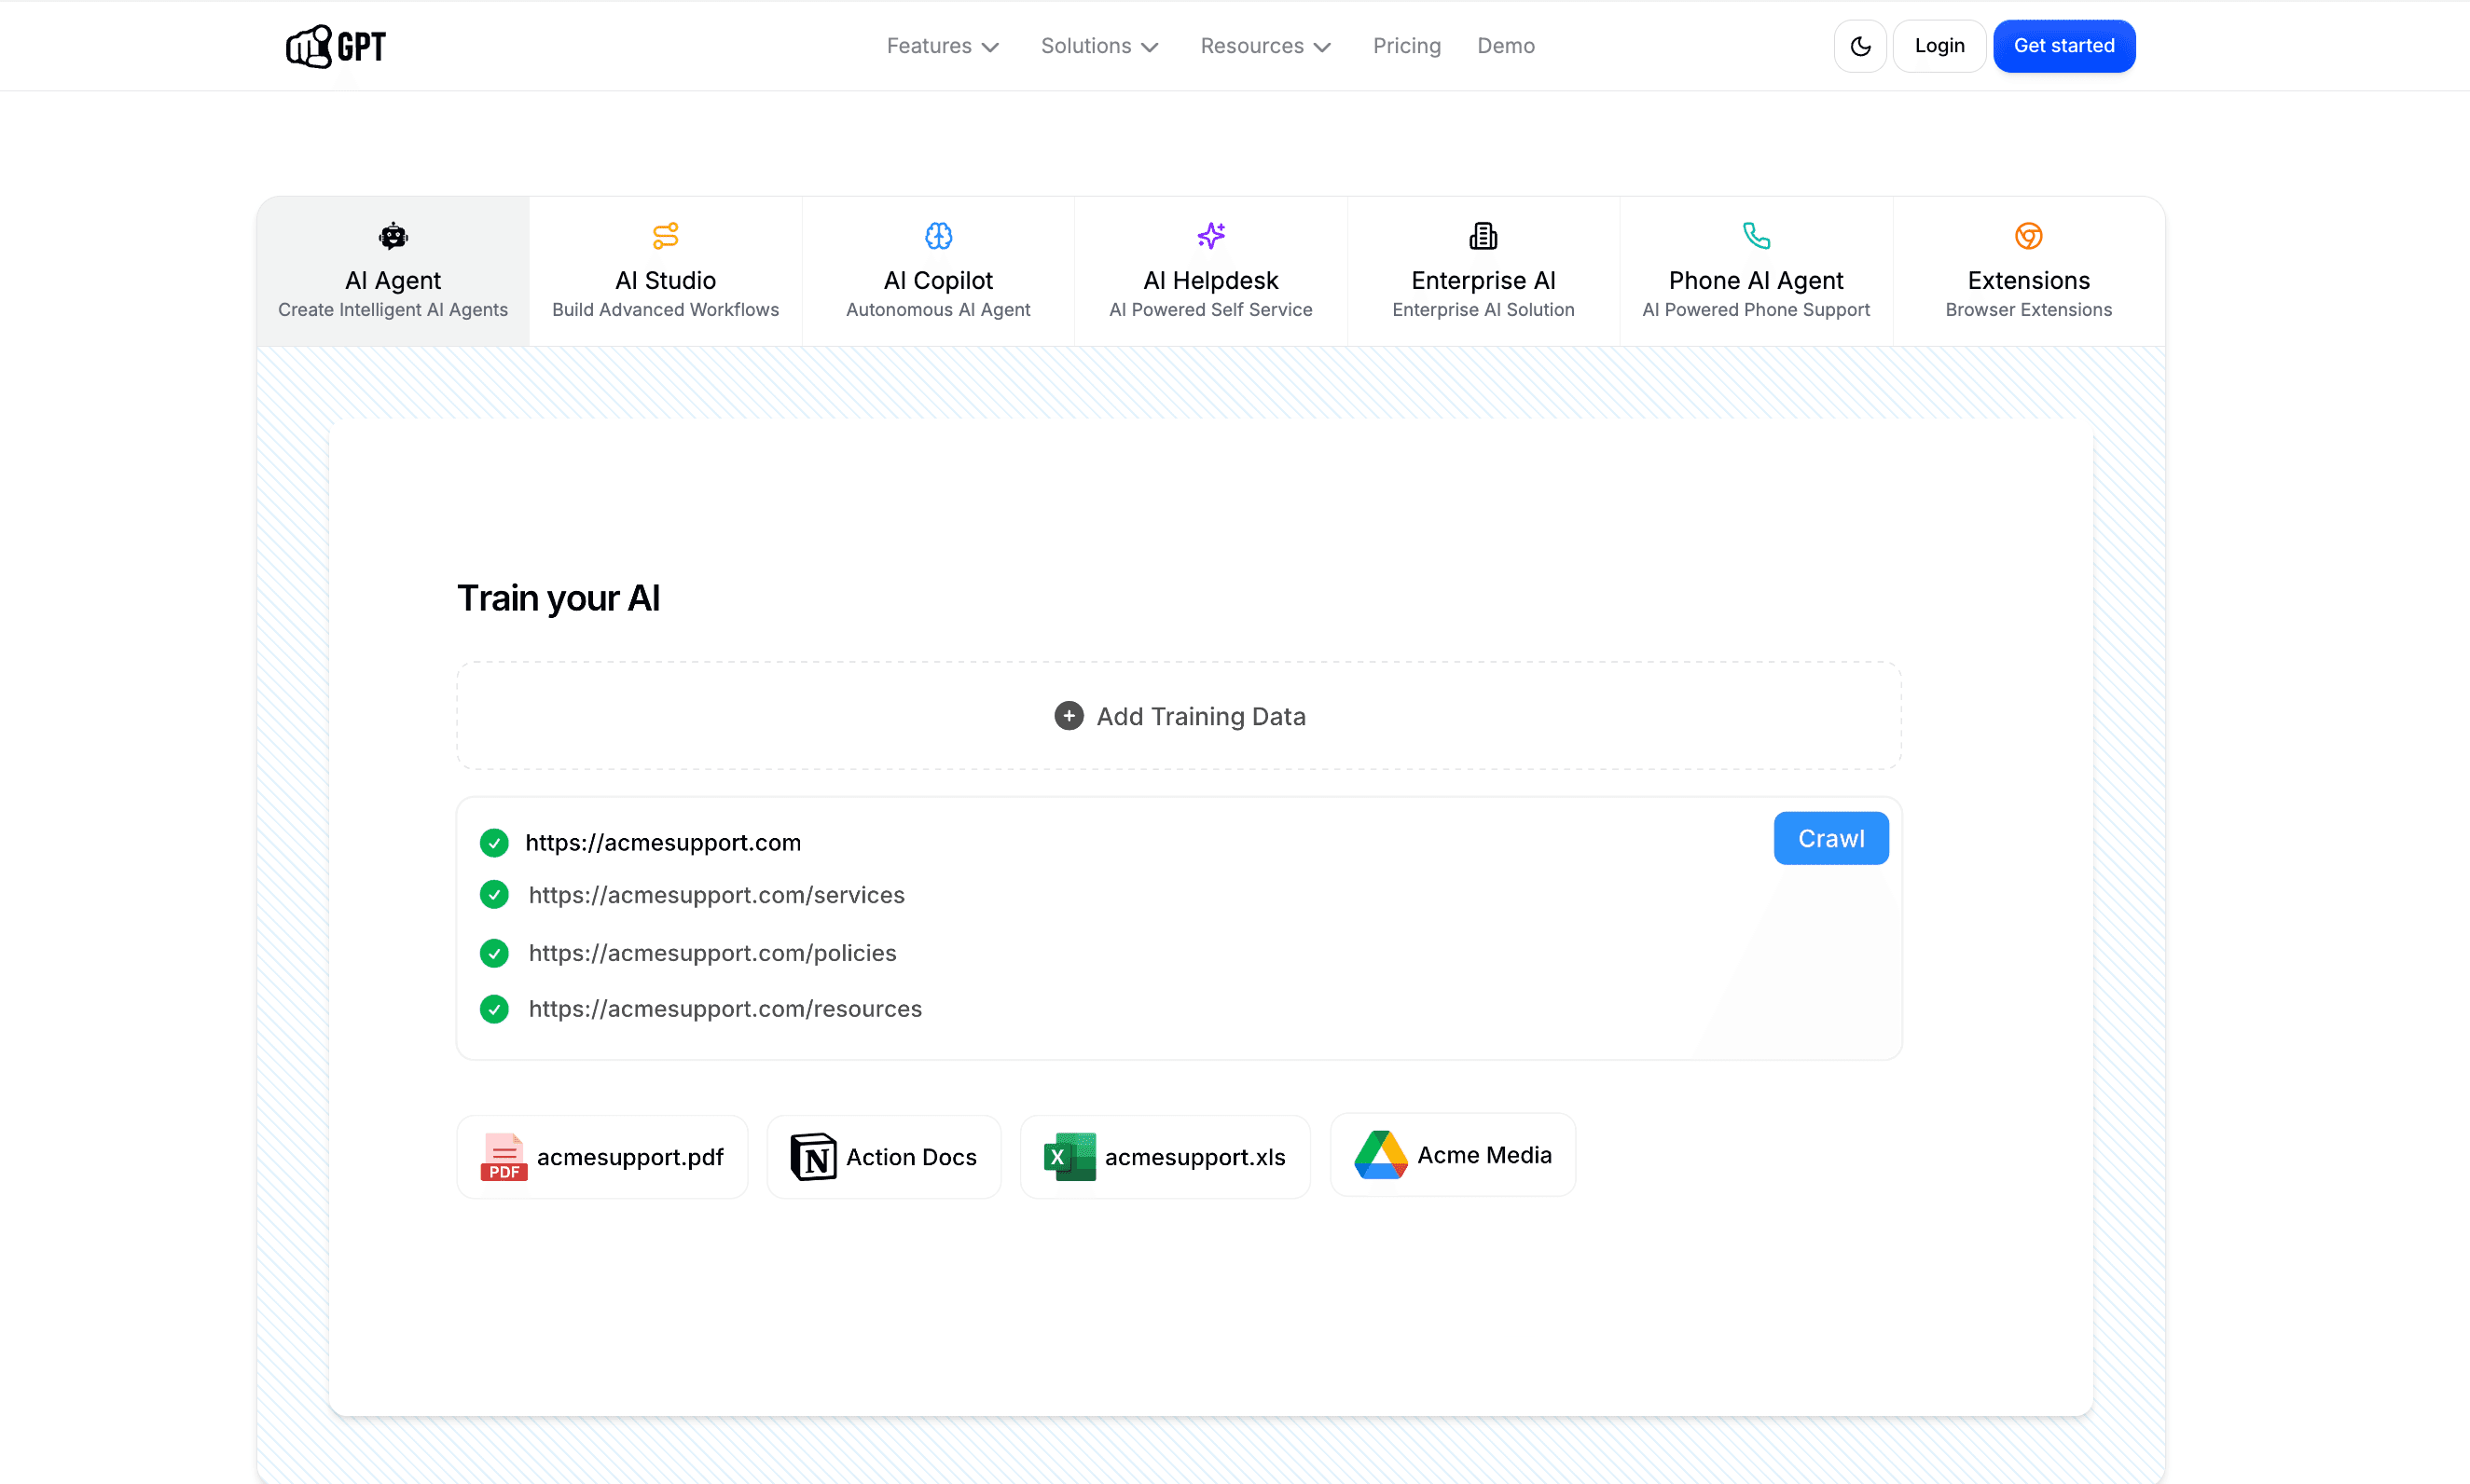
Task: Click the green check beside the /resources URL
Action: [494, 1009]
